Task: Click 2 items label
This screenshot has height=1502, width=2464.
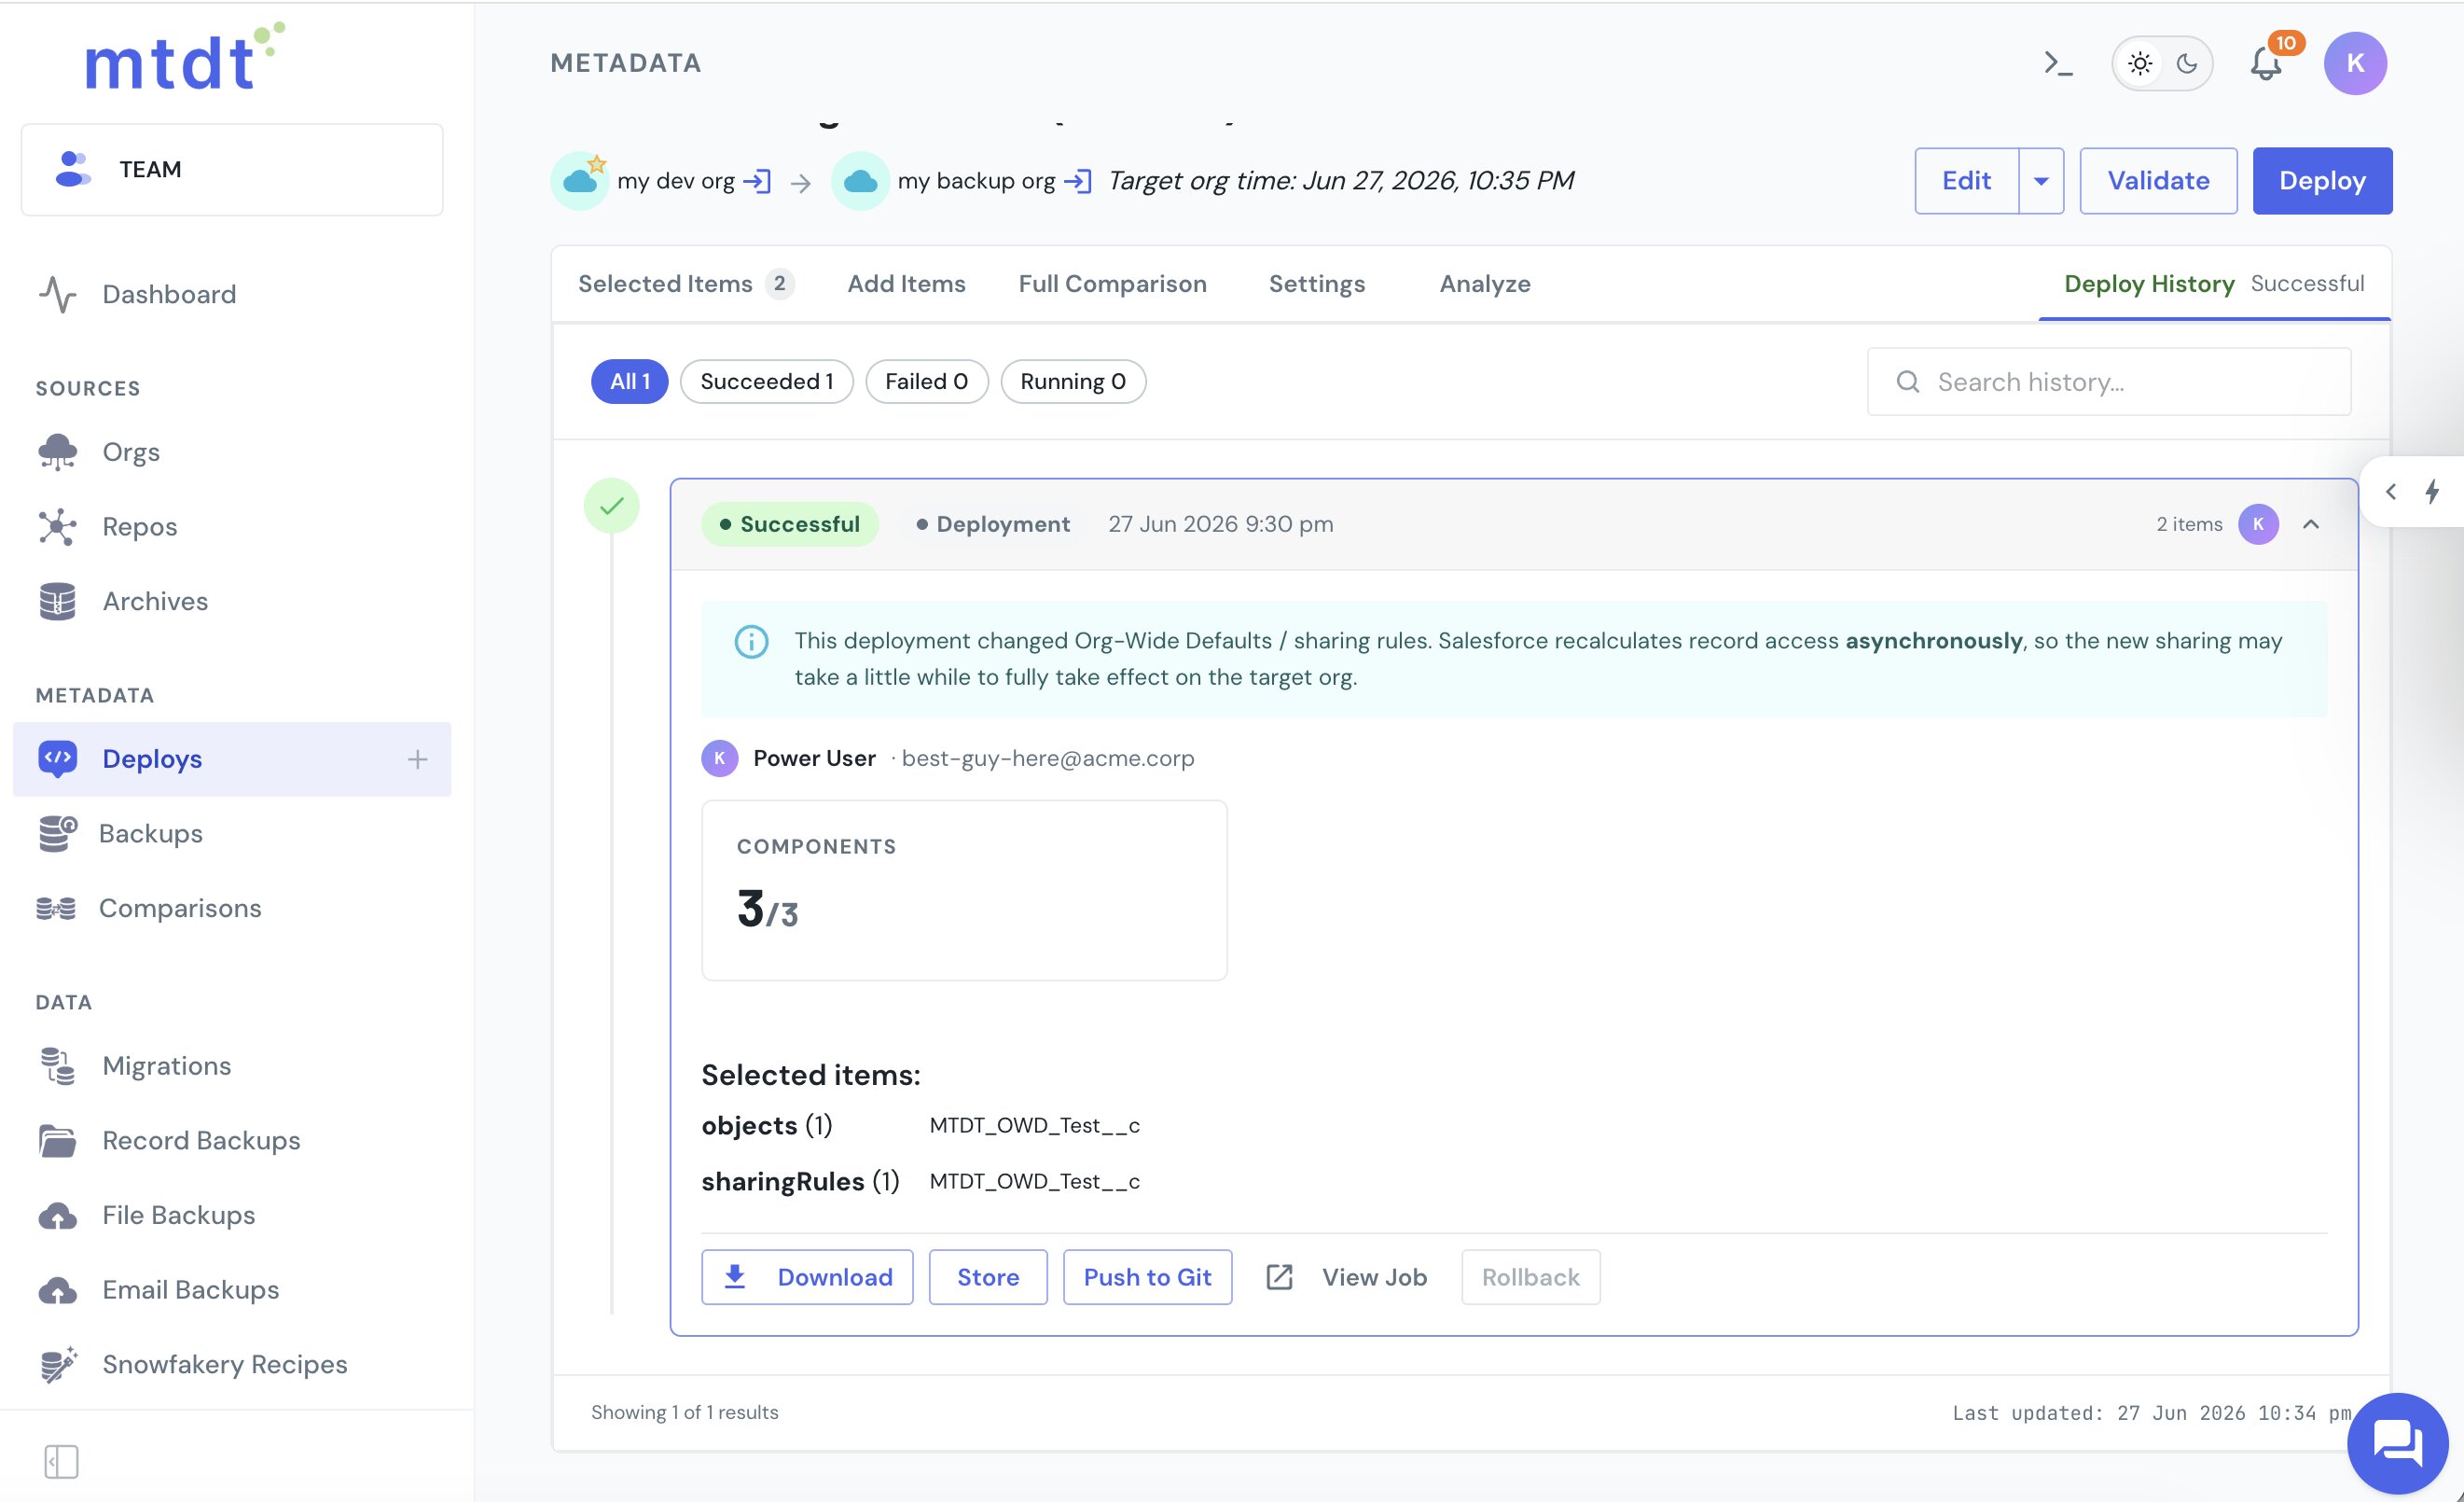Action: tap(2188, 525)
